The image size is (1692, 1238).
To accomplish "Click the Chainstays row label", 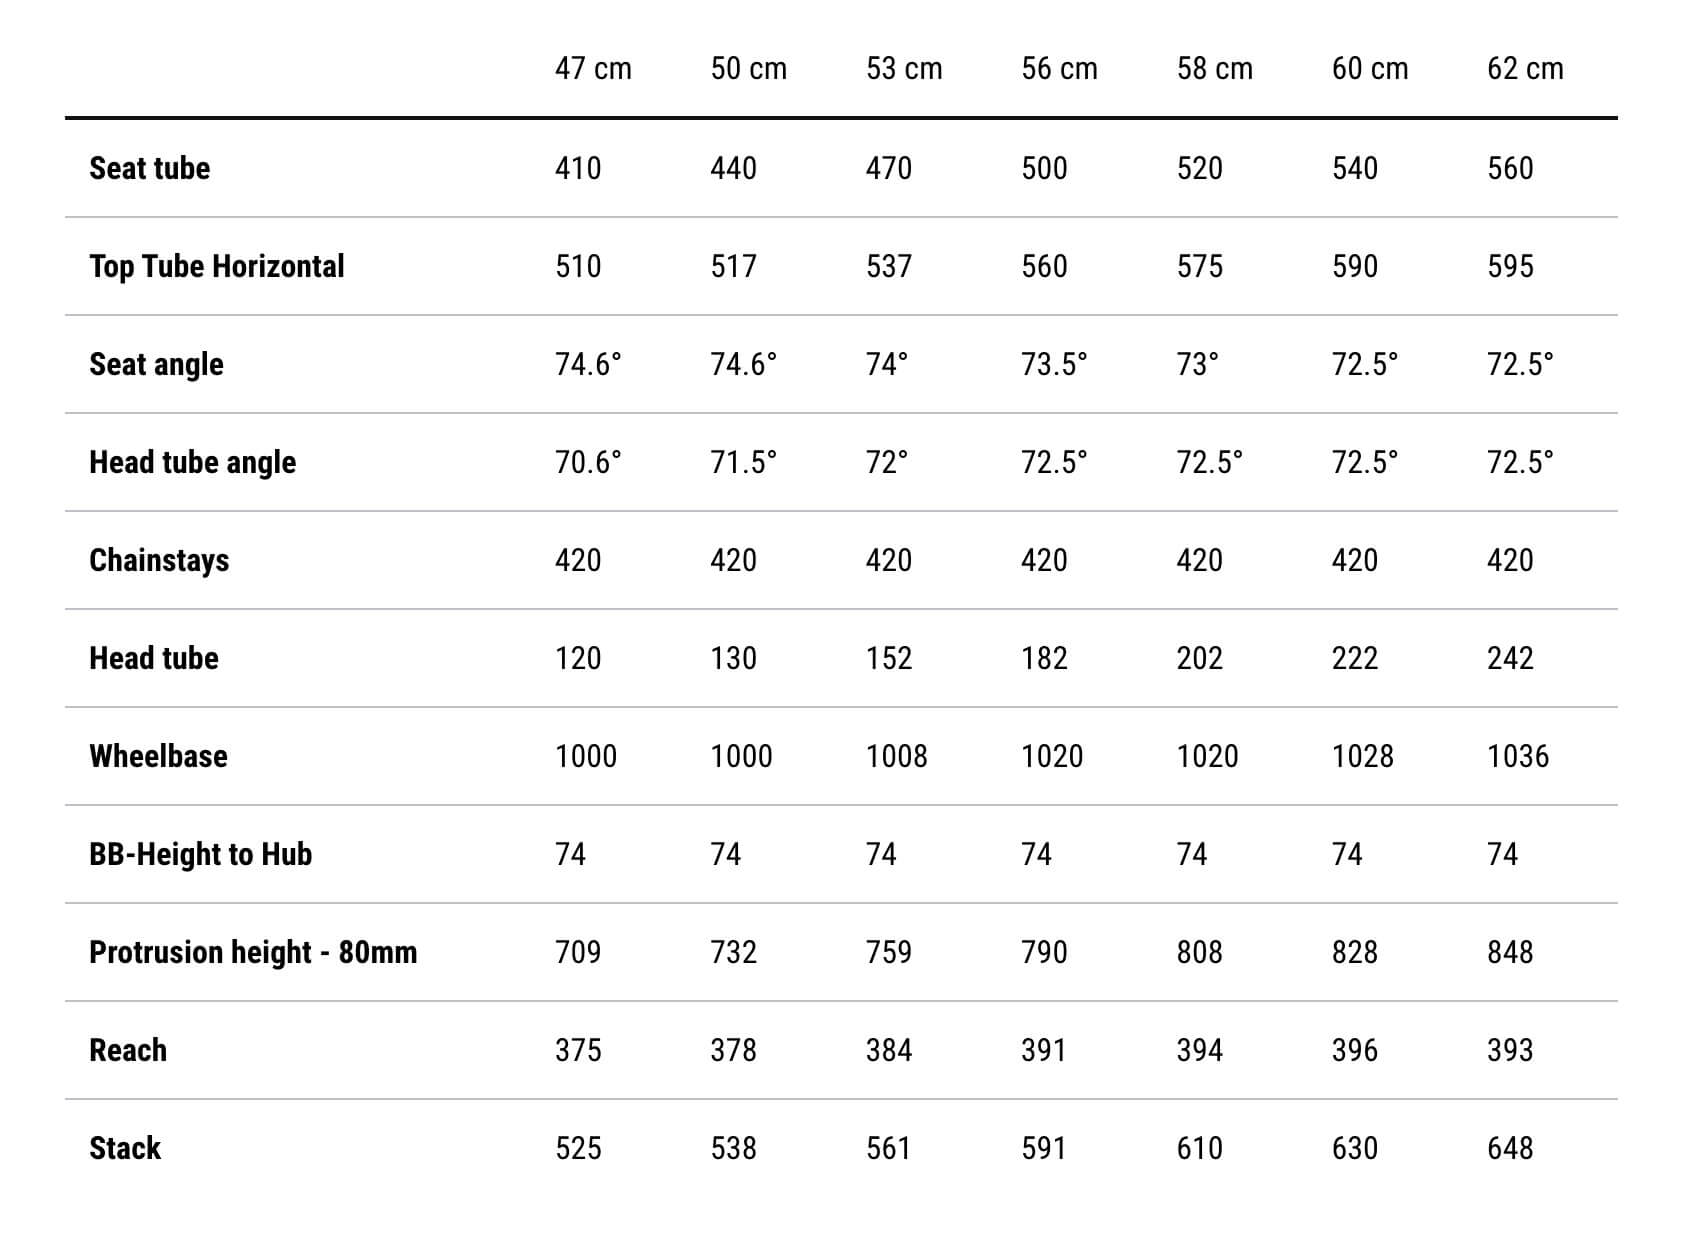I will (x=159, y=560).
